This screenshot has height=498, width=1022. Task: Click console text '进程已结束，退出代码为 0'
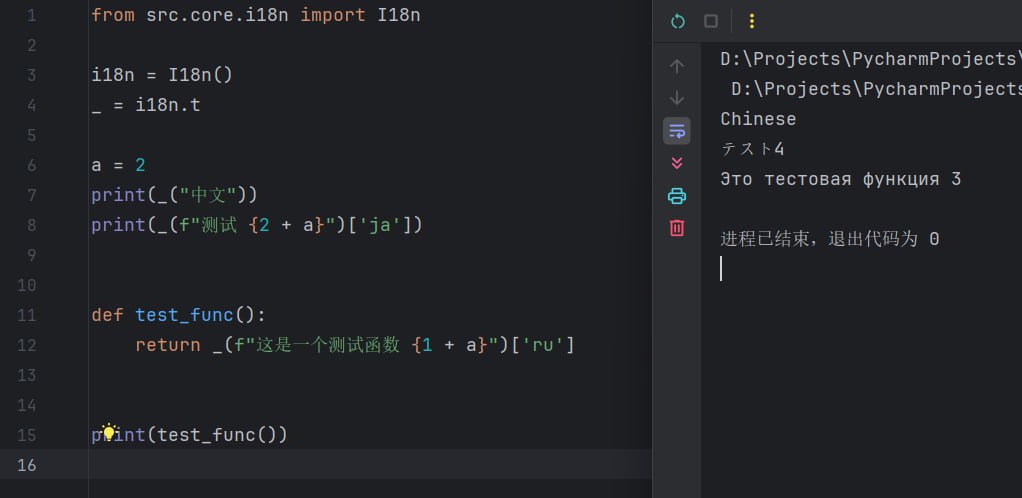(830, 239)
